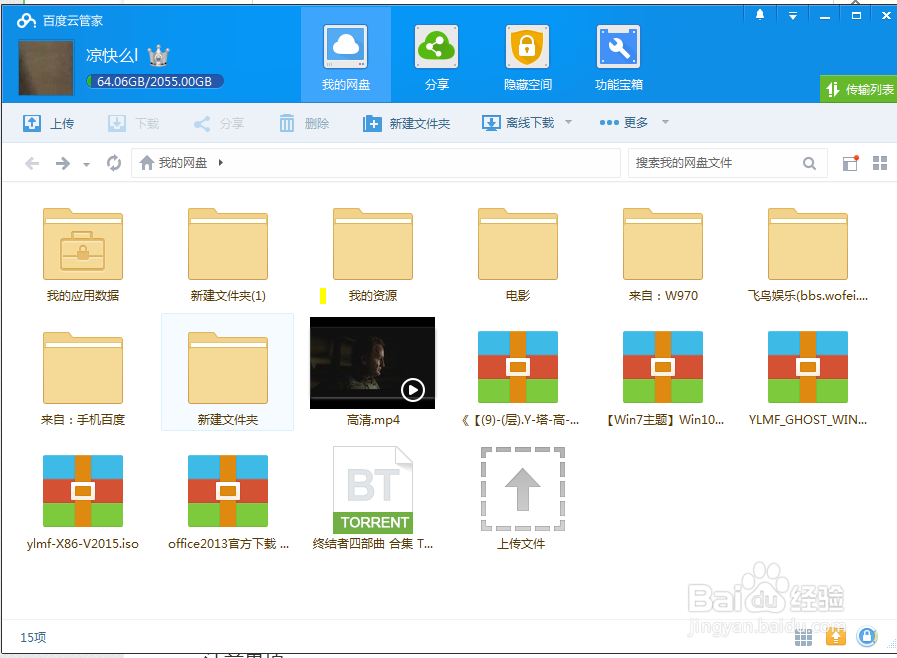Click the 离线下载 button
Image resolution: width=897 pixels, height=658 pixels.
(518, 122)
